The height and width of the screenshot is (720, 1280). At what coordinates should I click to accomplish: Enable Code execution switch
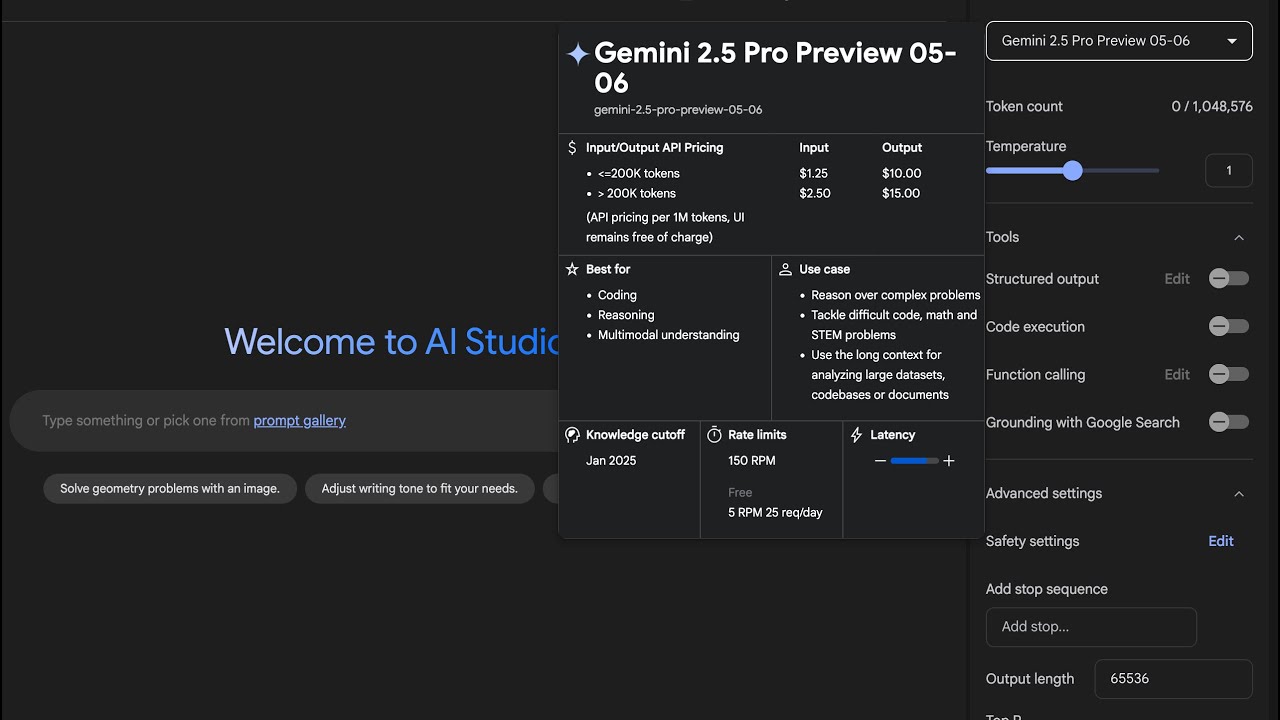coord(1229,326)
